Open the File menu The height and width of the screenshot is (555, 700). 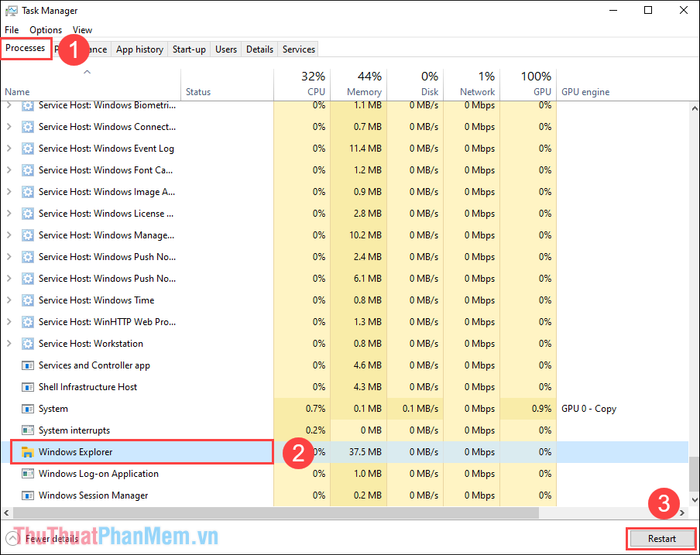click(12, 30)
